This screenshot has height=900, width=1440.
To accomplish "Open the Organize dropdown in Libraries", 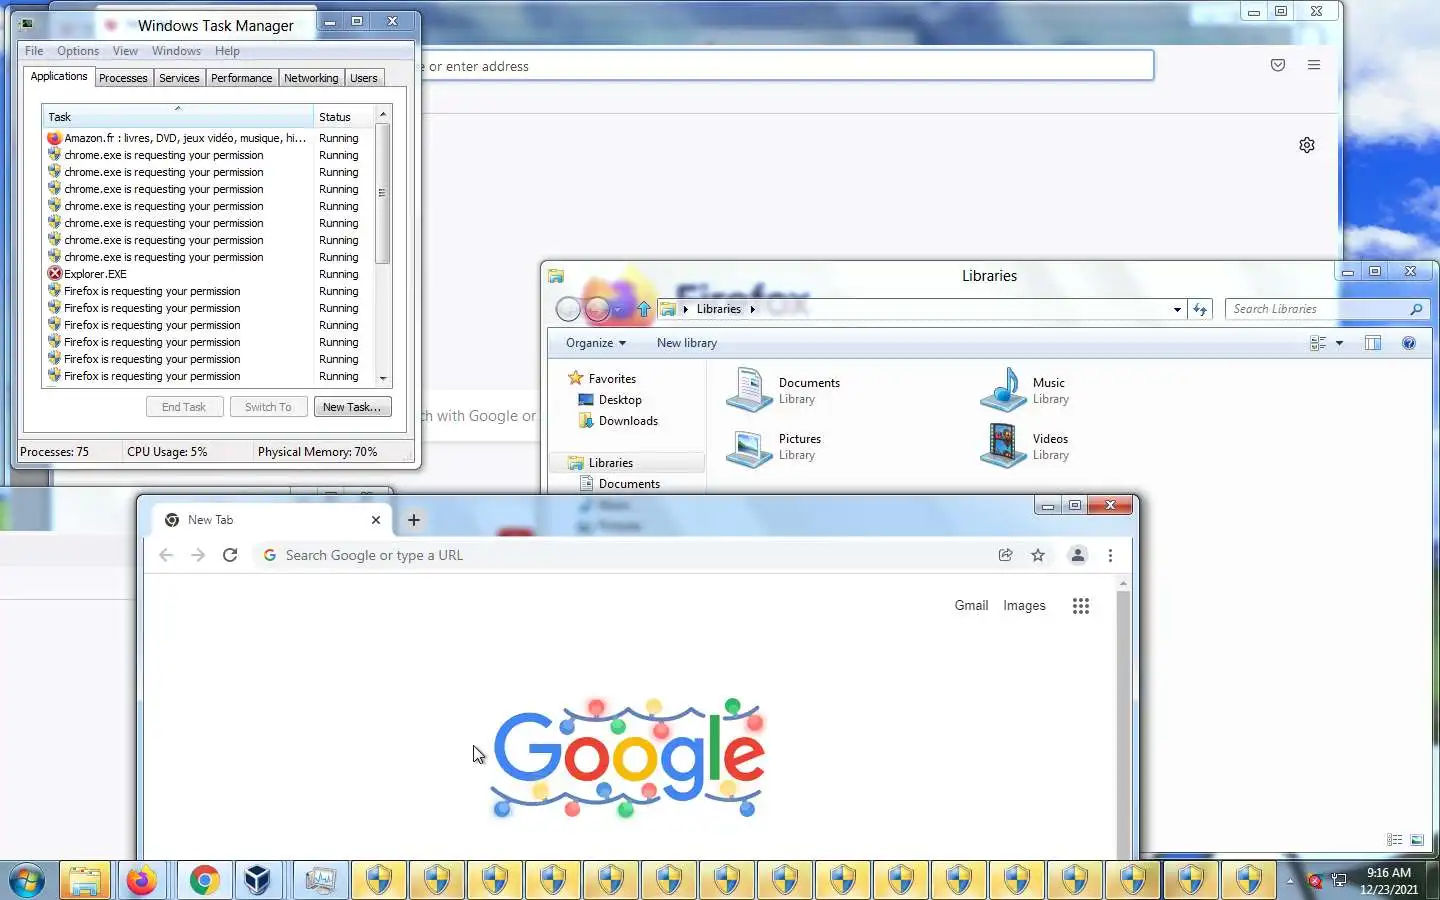I will coord(596,343).
